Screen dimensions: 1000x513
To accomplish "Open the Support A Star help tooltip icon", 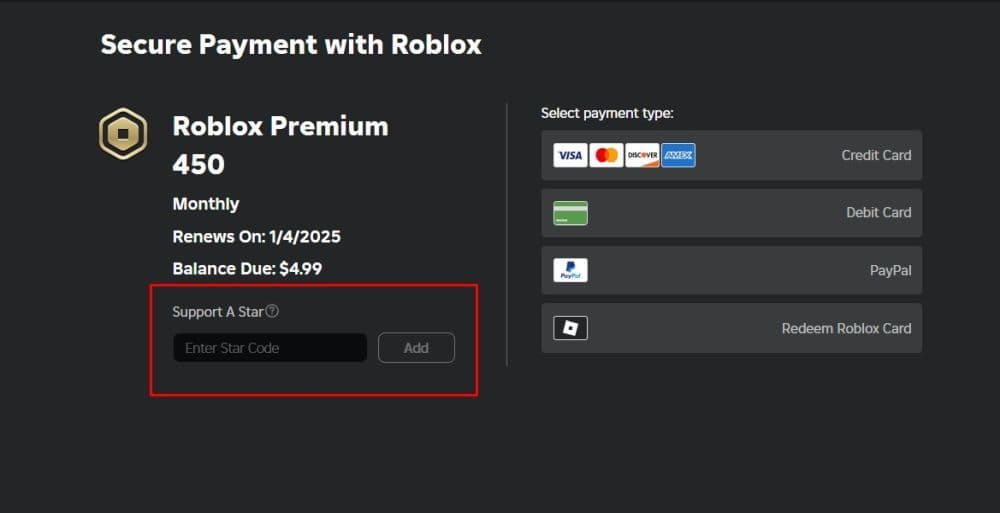I will [x=272, y=311].
